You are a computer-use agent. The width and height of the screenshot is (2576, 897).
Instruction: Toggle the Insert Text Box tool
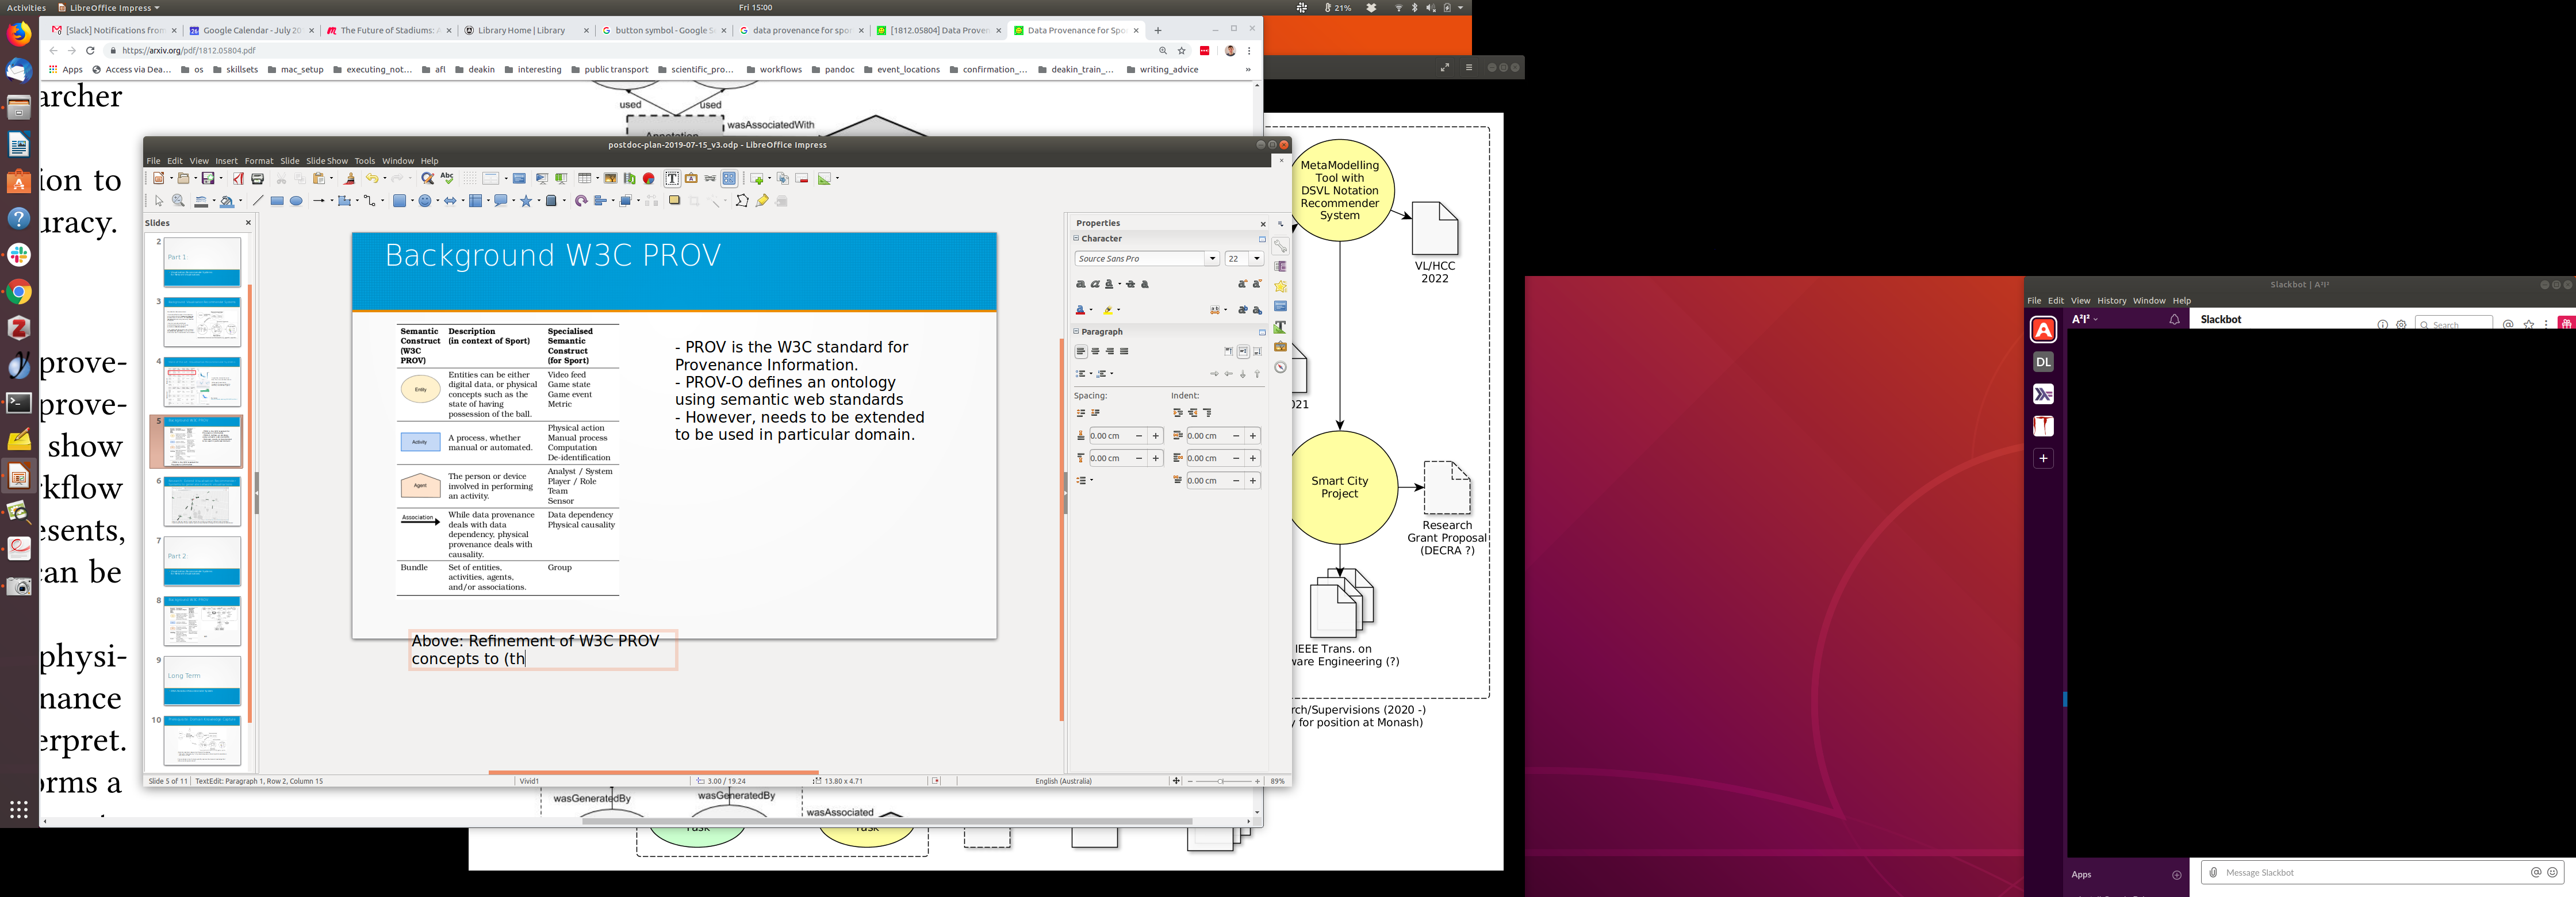(x=672, y=178)
